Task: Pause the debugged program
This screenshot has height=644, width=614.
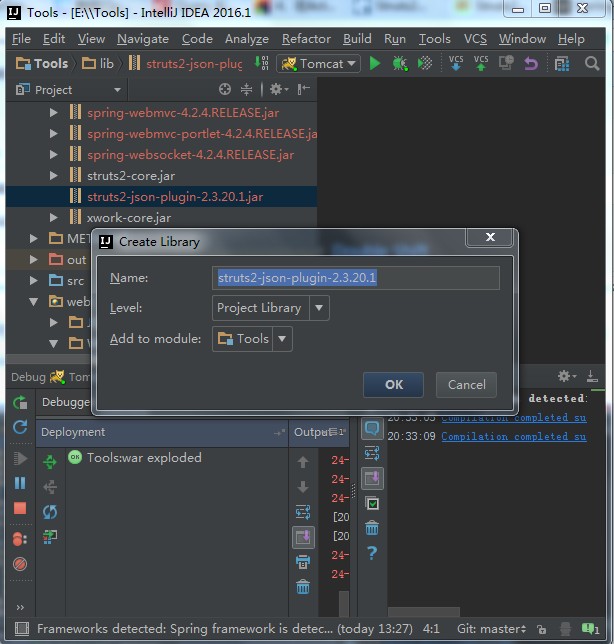Action: (20, 483)
